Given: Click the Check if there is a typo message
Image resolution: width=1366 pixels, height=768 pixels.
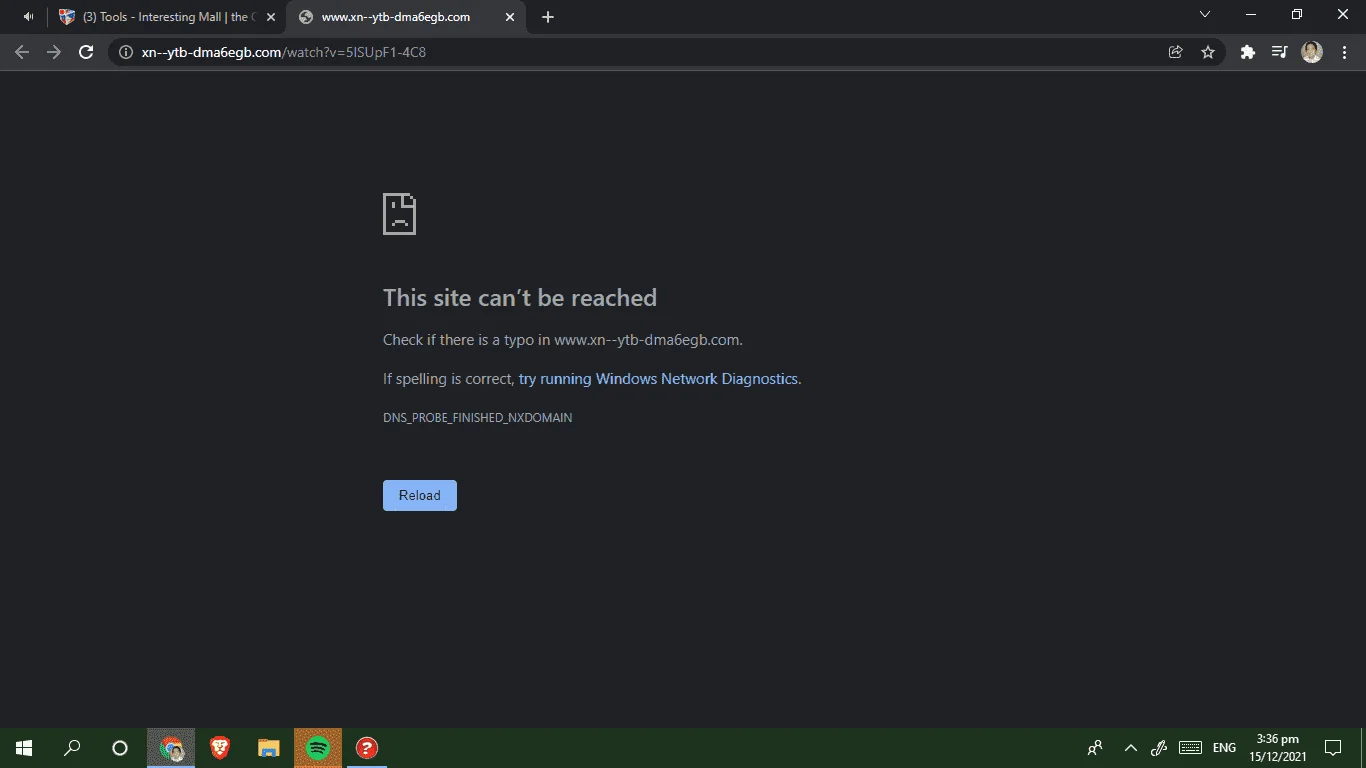Looking at the screenshot, I should [563, 340].
